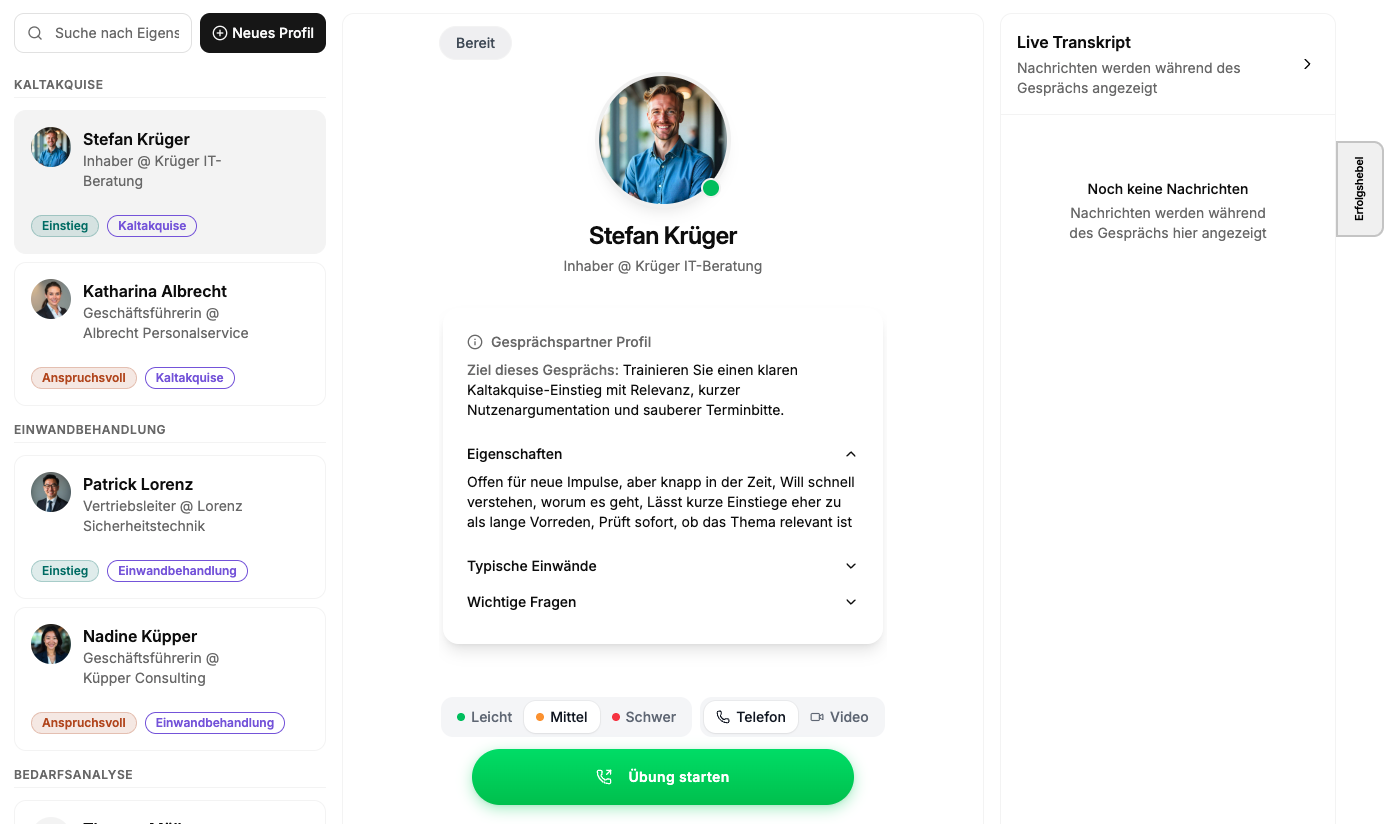1397x824 pixels.
Task: Click the green online status dot
Action: coord(711,188)
